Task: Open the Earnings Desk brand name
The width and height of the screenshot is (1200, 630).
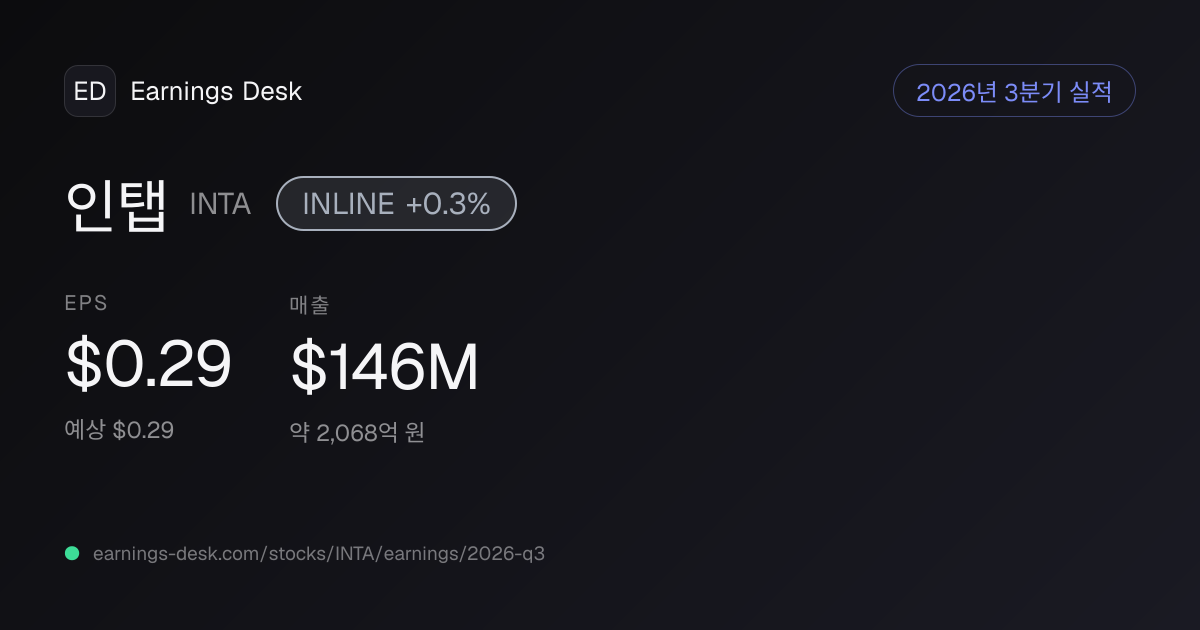Action: [x=216, y=92]
